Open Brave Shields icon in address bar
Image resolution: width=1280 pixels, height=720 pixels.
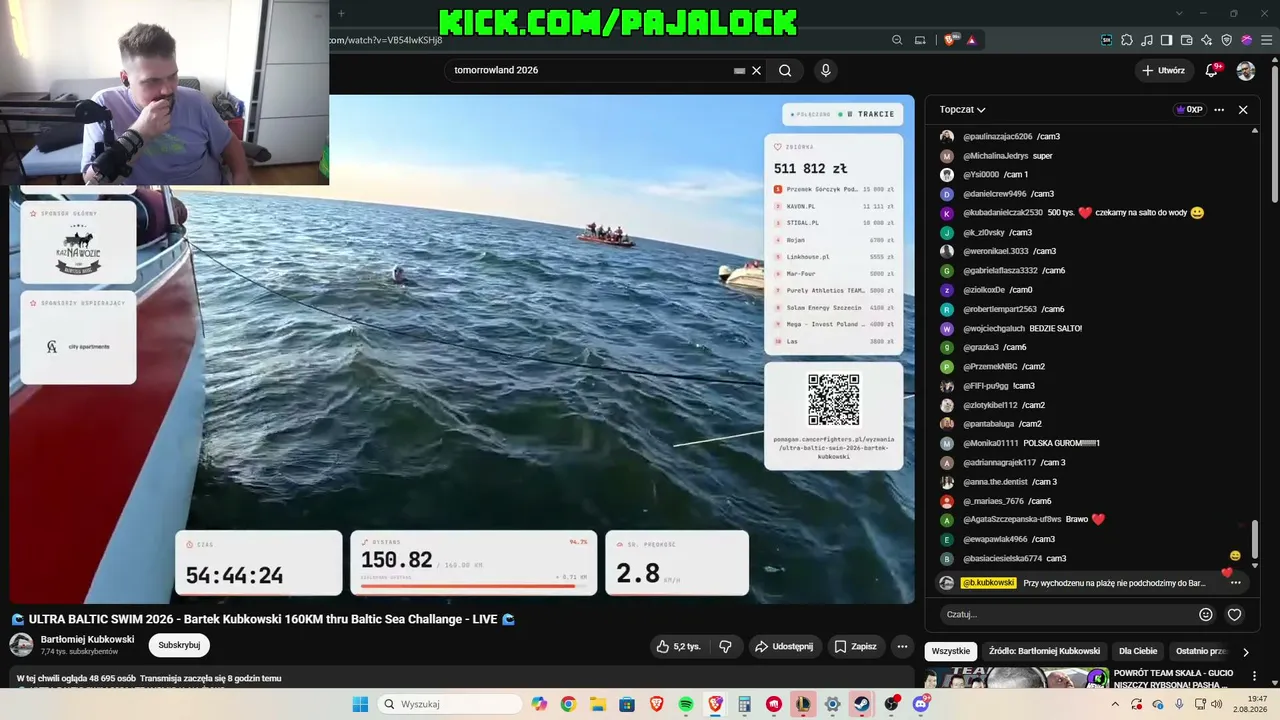click(x=950, y=40)
